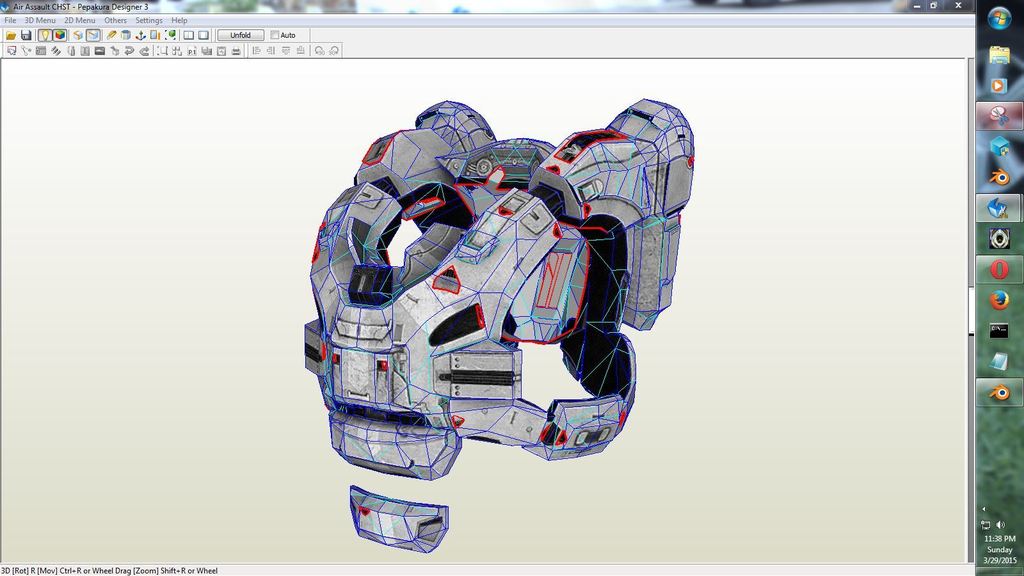
Task: Open the Others menu
Action: pos(116,20)
